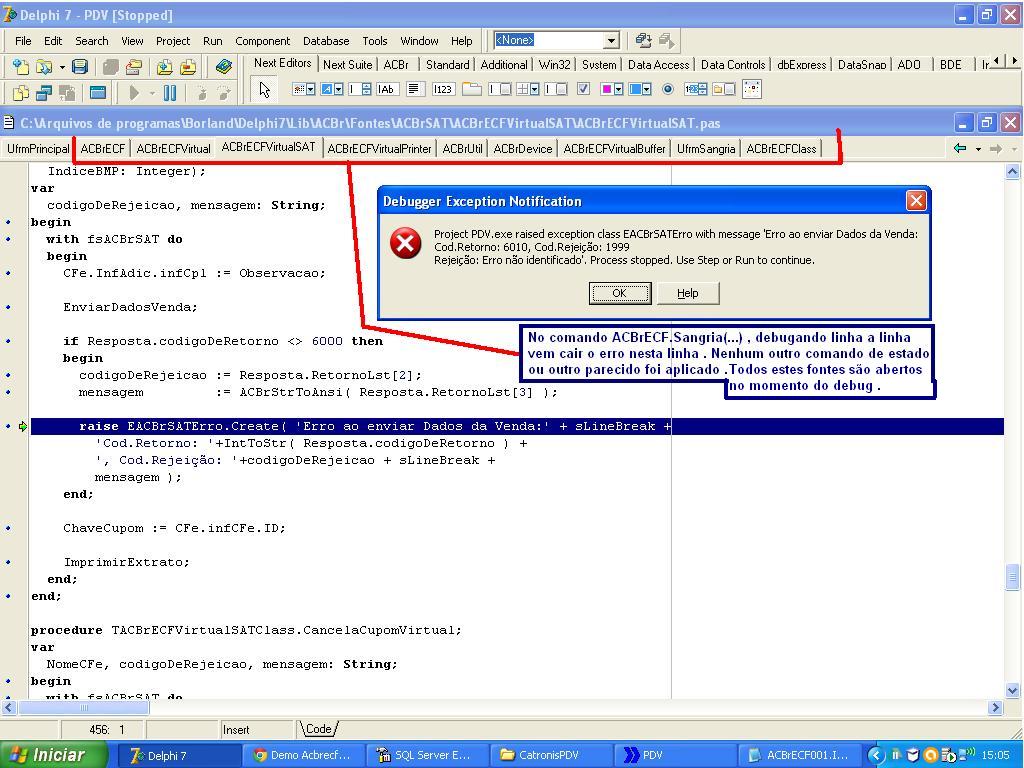This screenshot has height=768, width=1024.
Task: Open the UfrmPrincipal editor tab
Action: [x=38, y=149]
